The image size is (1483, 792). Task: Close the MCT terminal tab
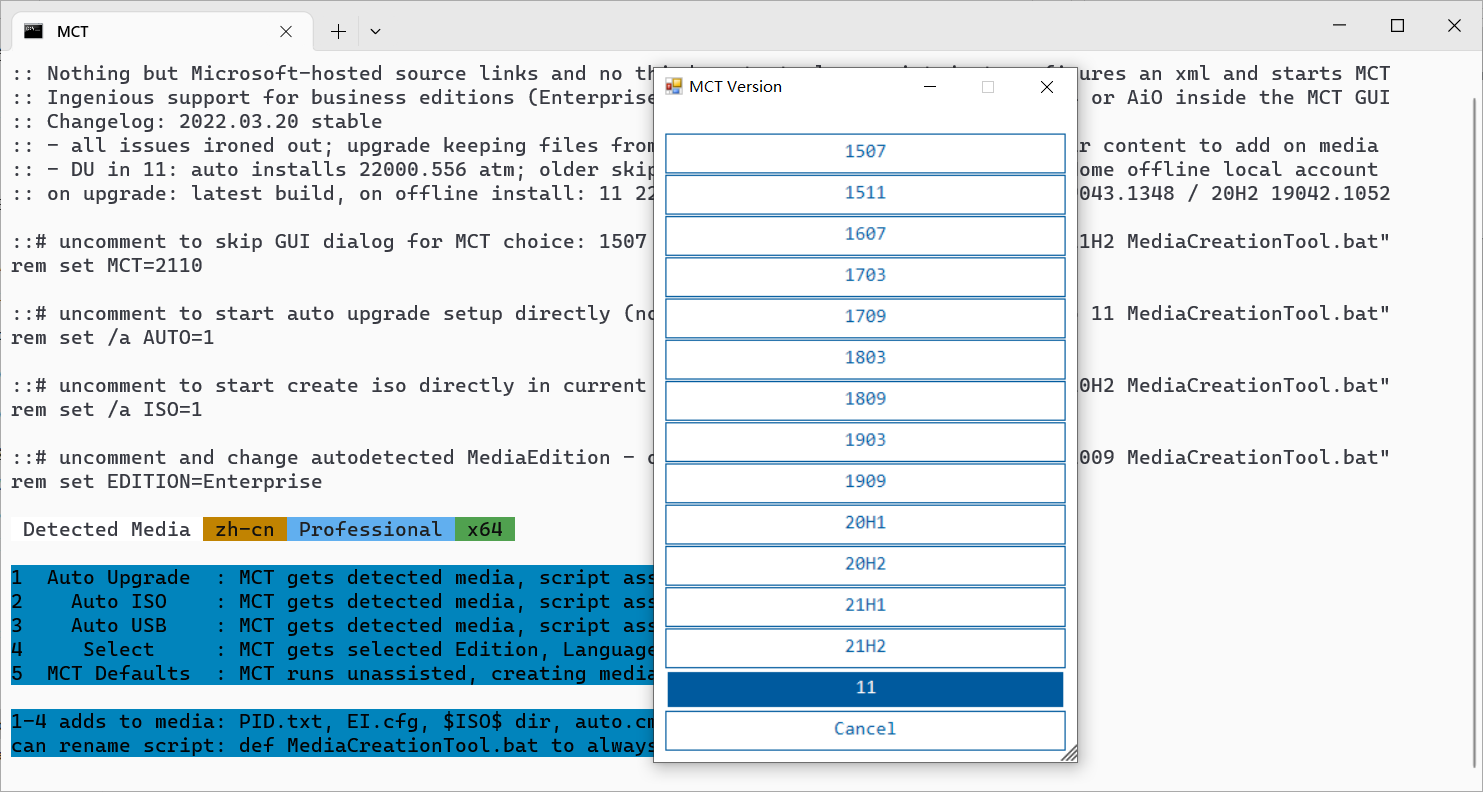point(286,31)
